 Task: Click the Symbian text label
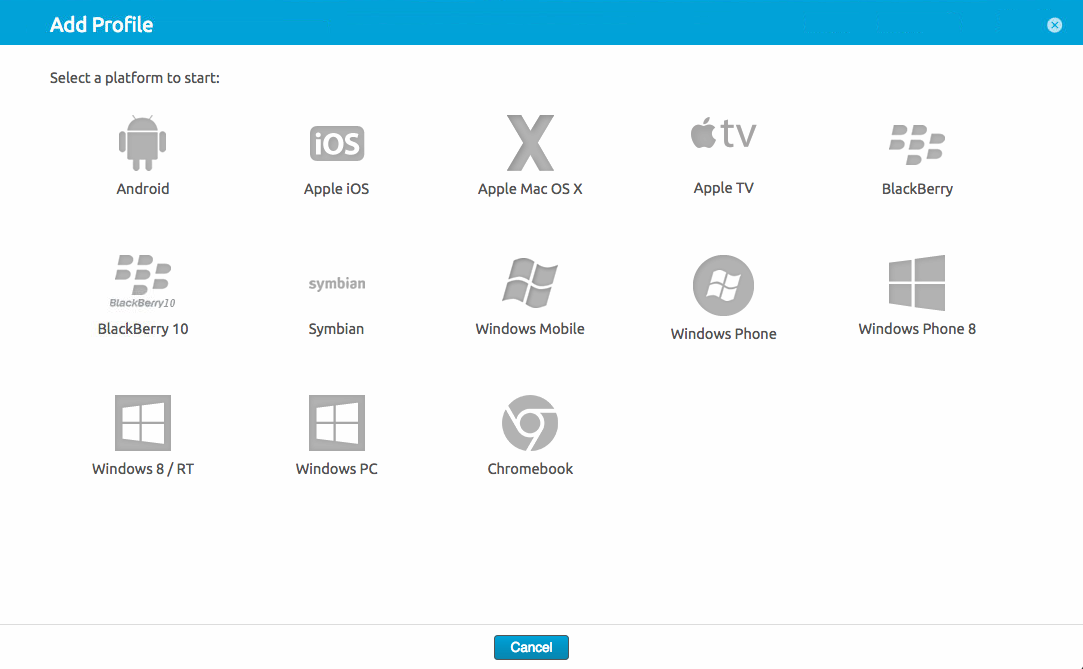click(x=336, y=329)
